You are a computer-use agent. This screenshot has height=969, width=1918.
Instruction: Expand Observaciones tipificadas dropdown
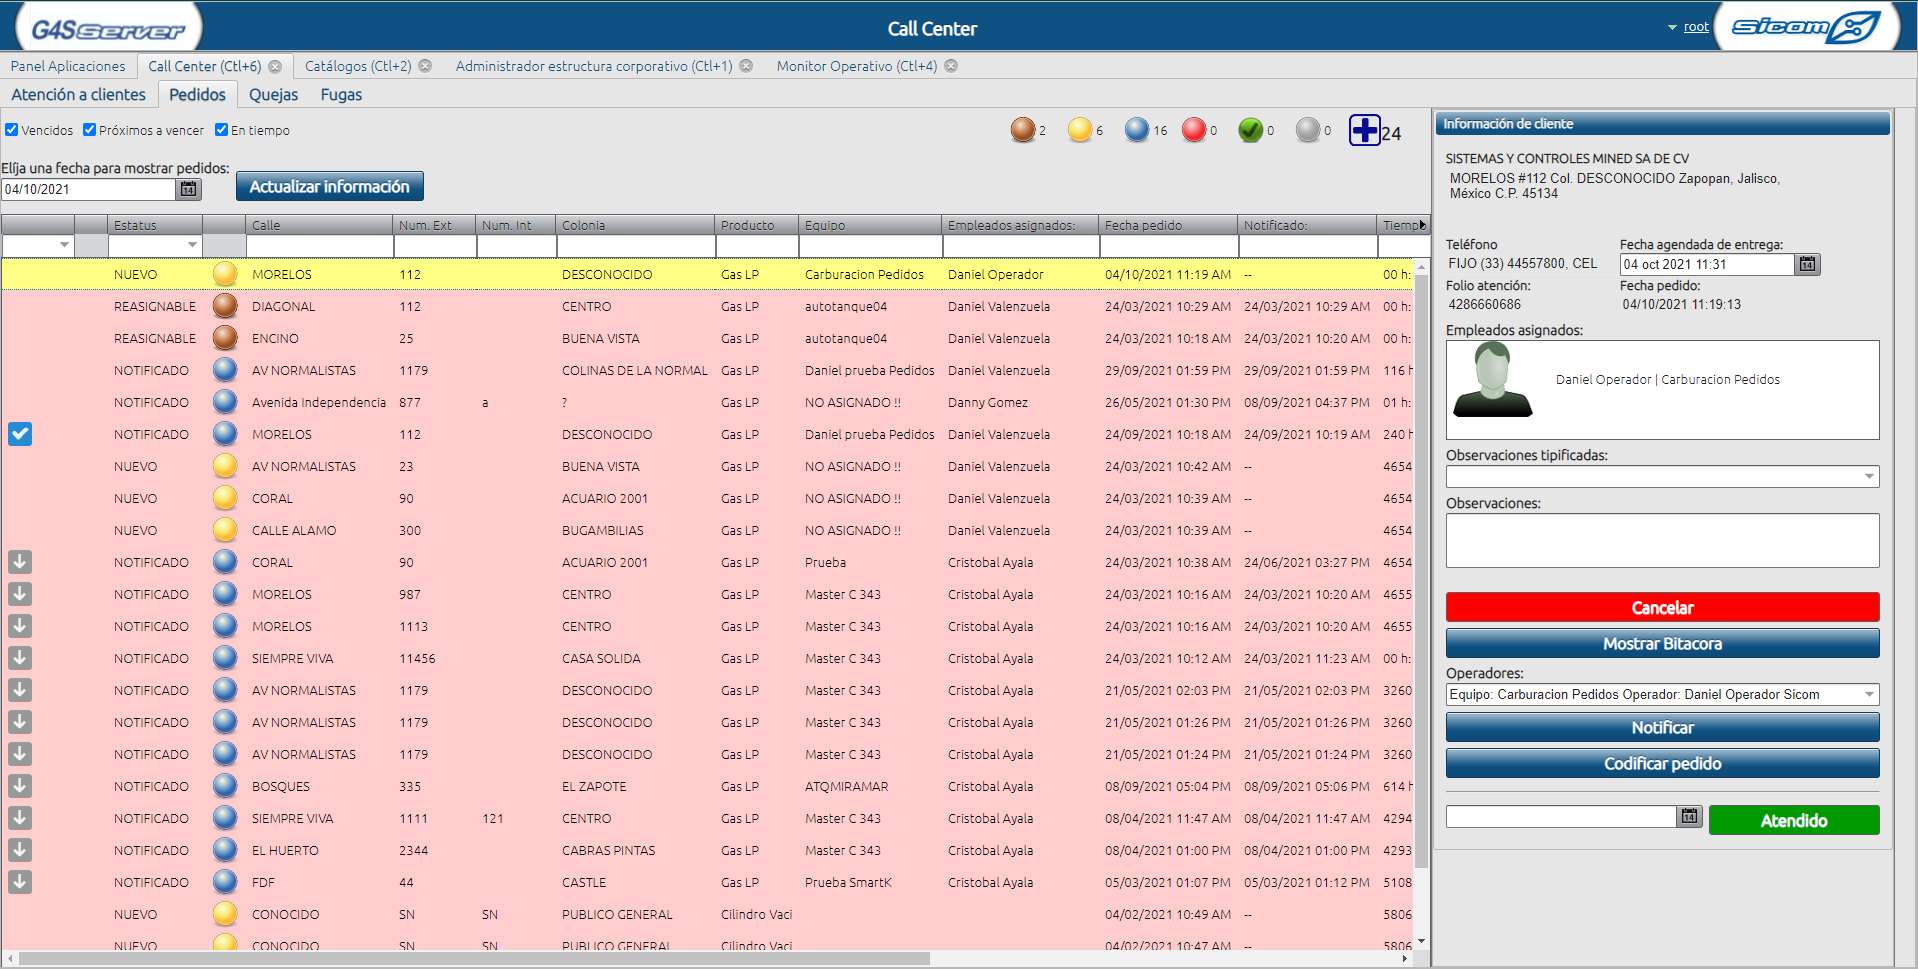(x=1869, y=477)
